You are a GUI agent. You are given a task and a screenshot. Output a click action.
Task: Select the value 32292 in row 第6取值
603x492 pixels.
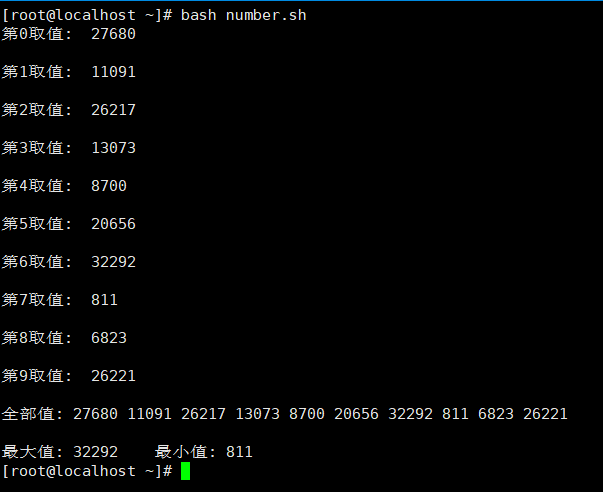113,262
